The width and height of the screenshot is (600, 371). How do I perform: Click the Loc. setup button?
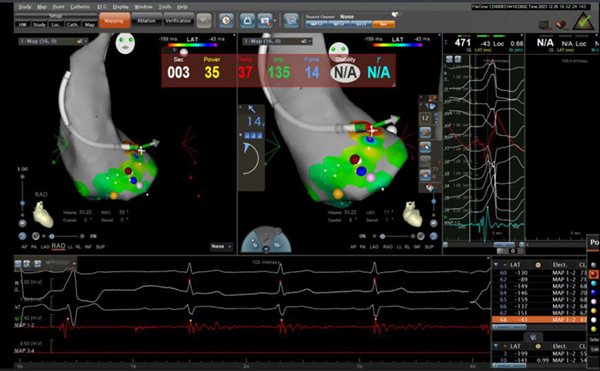pos(56,24)
